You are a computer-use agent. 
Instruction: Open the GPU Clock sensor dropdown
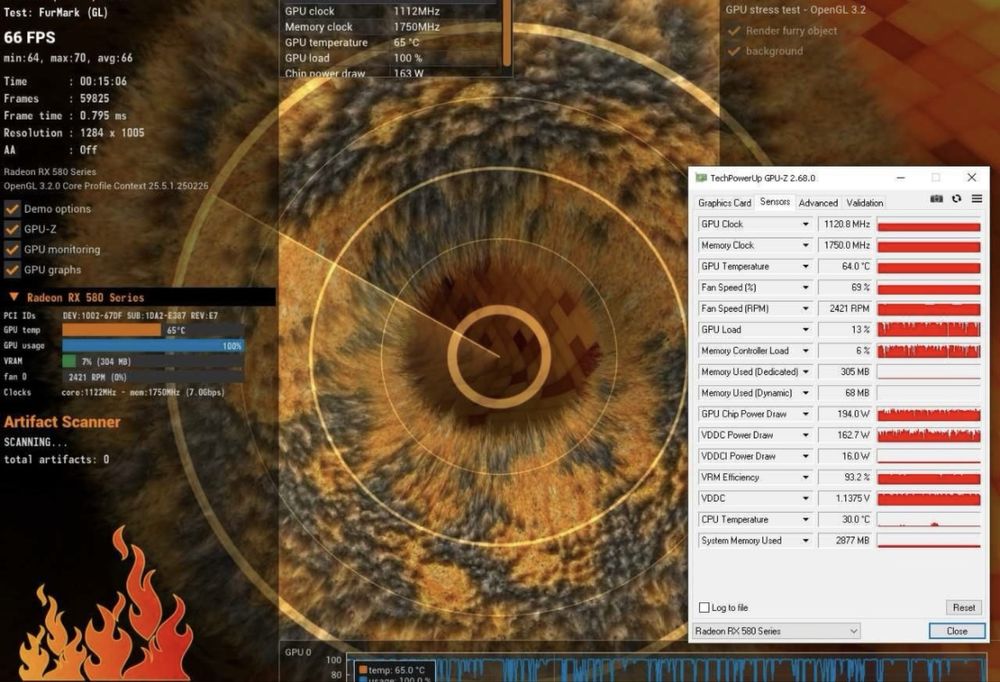(x=805, y=225)
